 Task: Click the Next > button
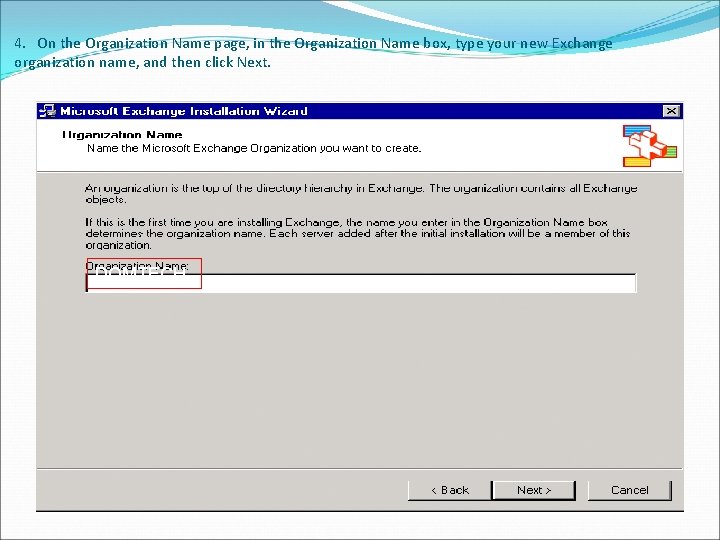pos(534,490)
